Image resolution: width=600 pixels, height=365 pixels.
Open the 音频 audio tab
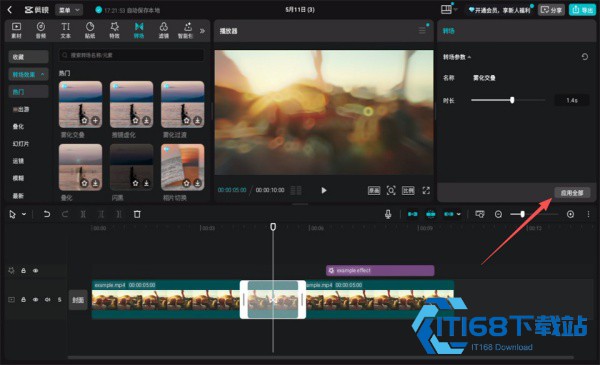coord(41,30)
